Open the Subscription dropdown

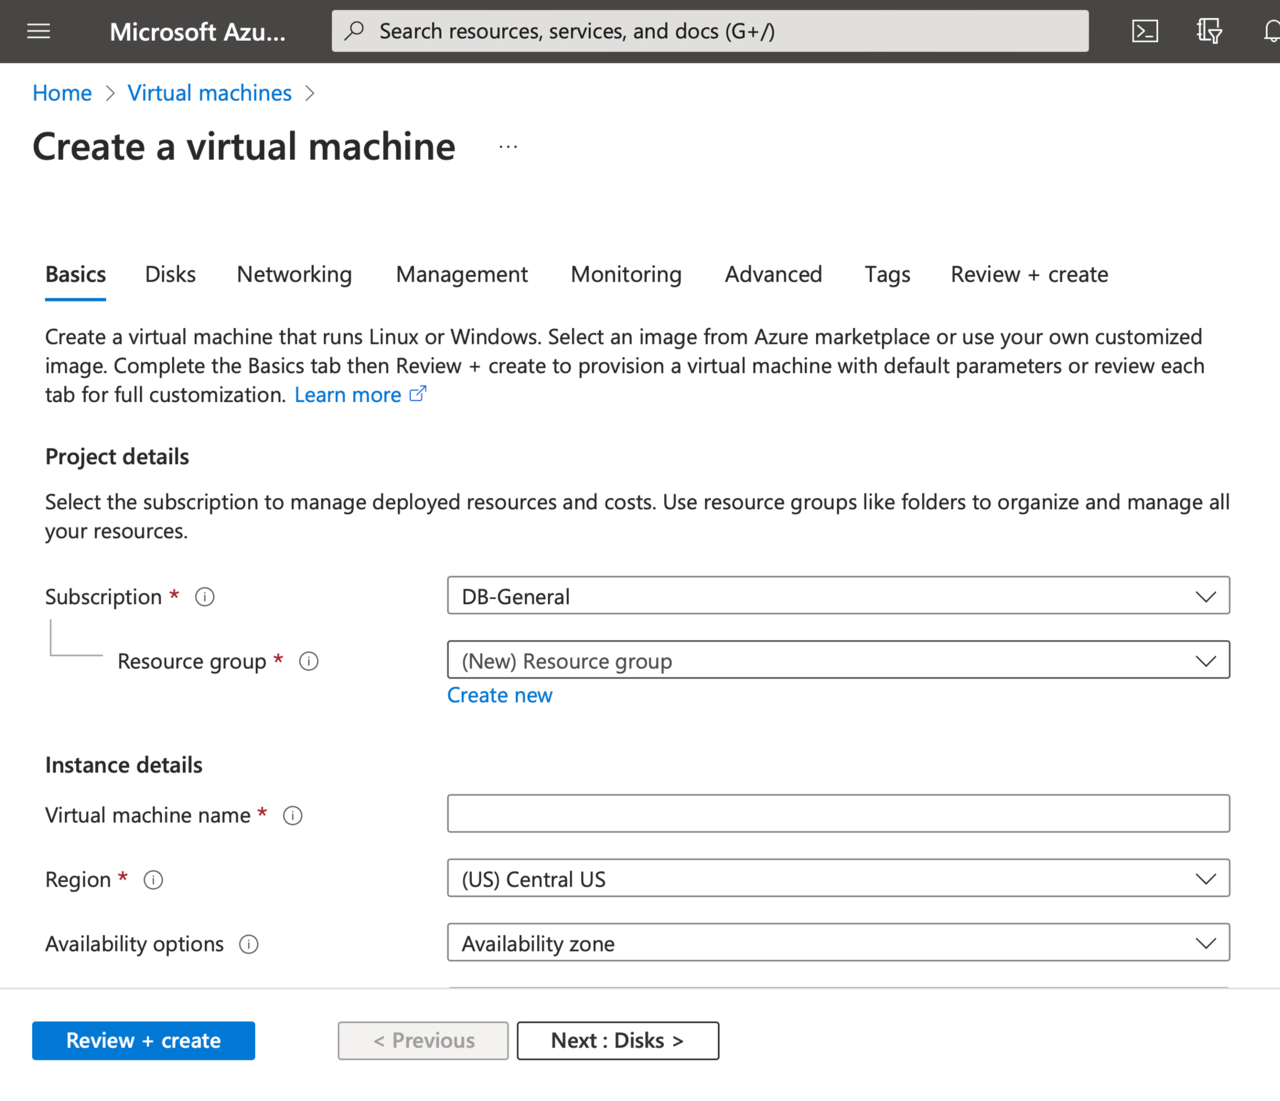click(1205, 595)
